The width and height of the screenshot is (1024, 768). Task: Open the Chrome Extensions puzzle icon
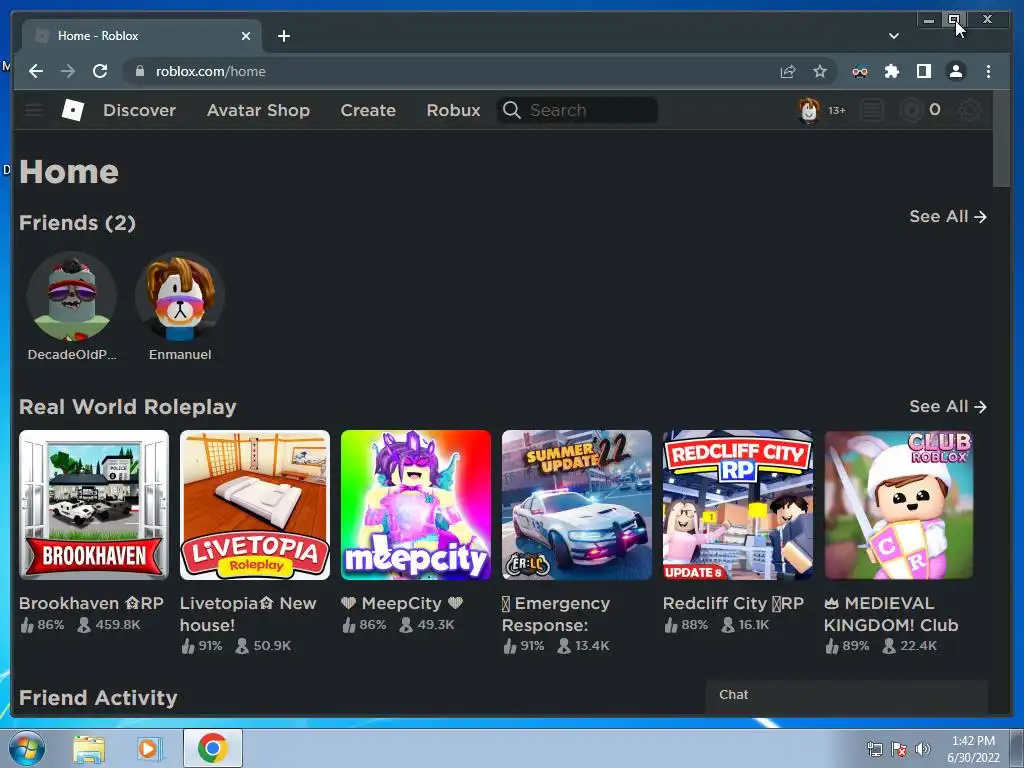tap(891, 71)
